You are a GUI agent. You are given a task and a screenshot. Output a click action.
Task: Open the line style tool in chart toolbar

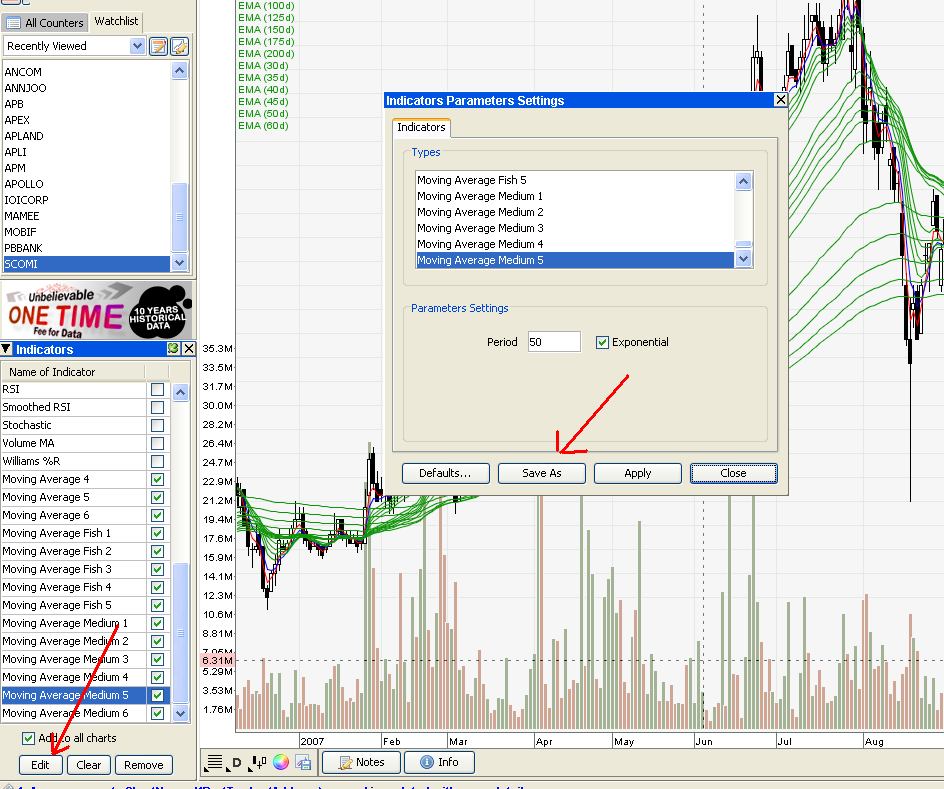pos(214,763)
